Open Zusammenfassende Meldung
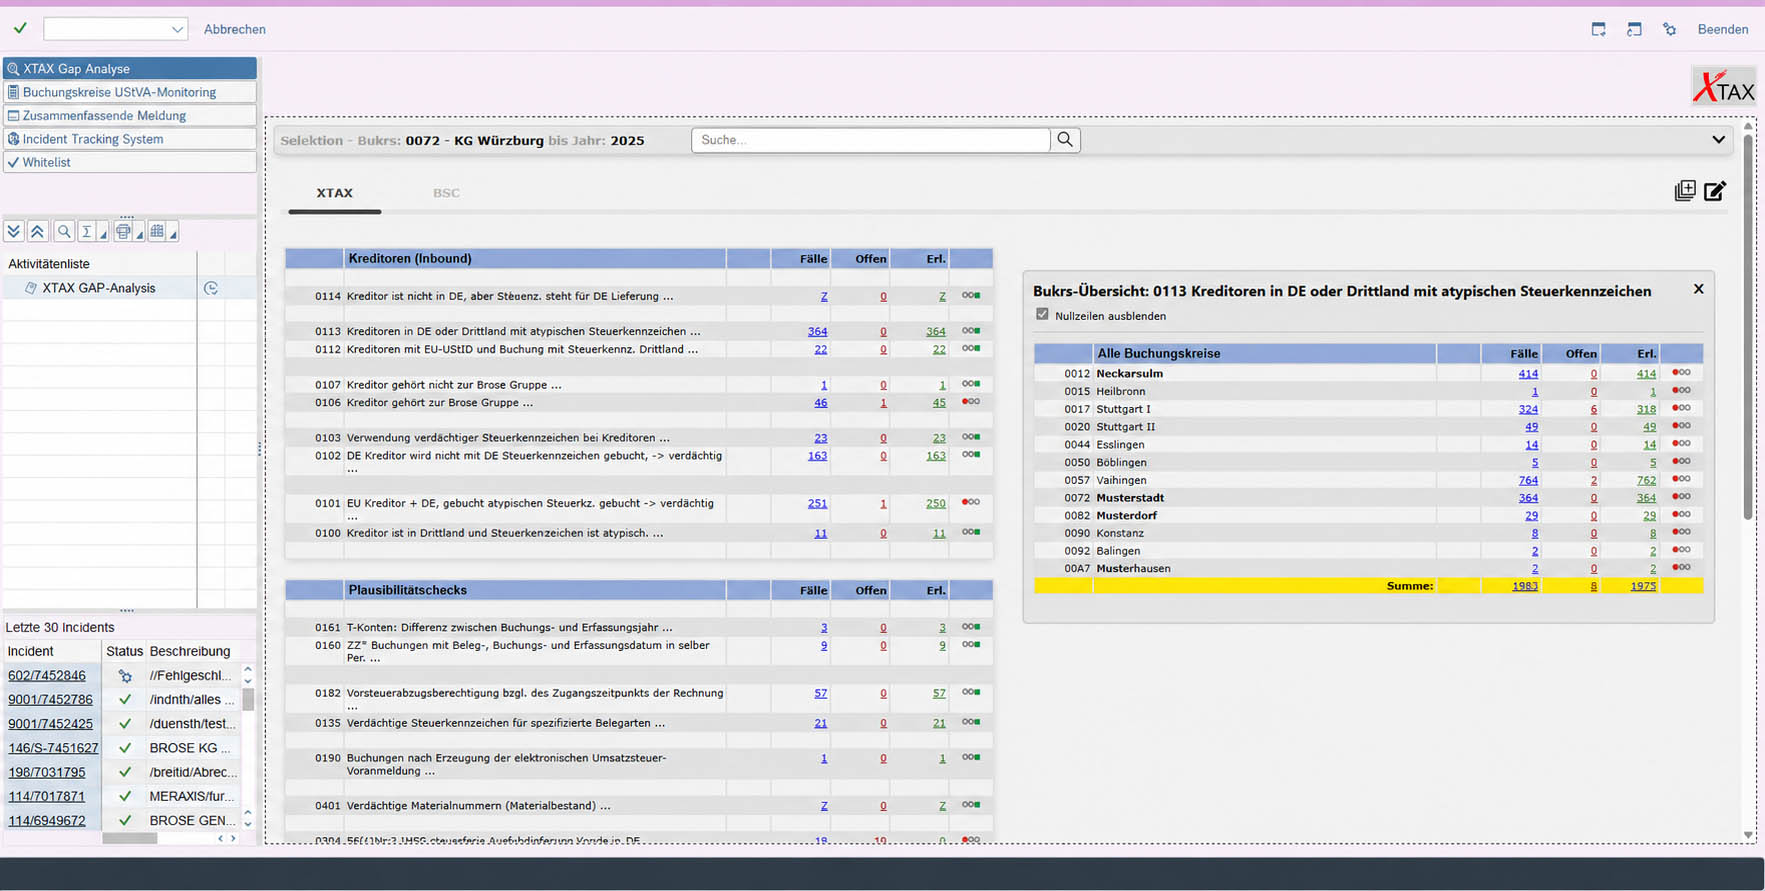1765x891 pixels. (130, 115)
